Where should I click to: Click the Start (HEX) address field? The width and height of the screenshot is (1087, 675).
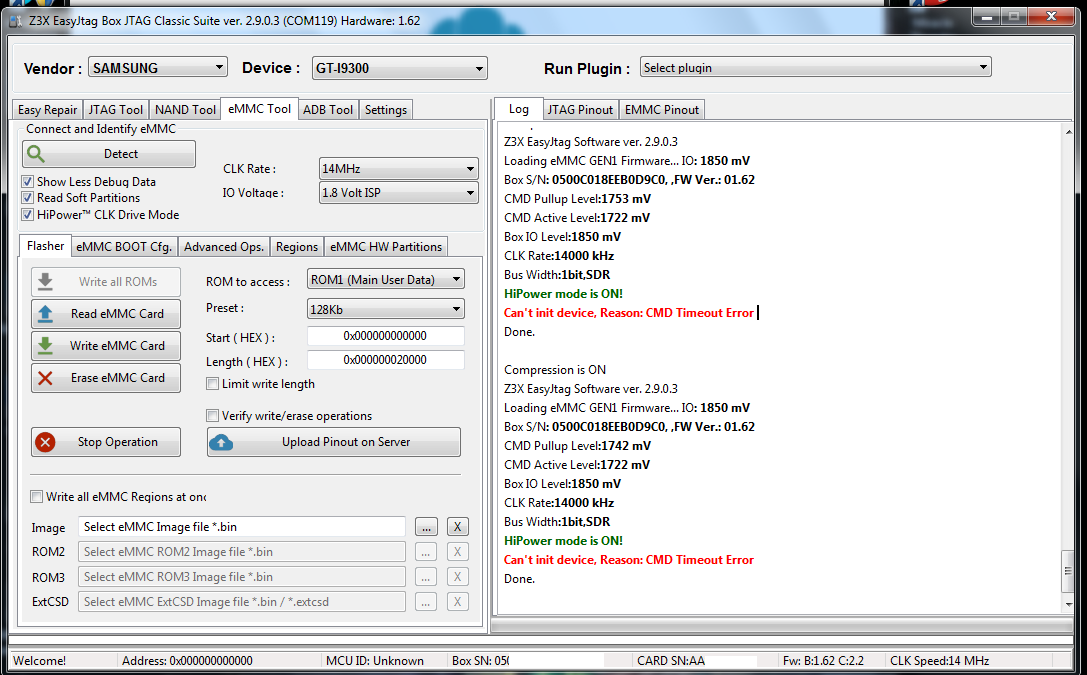[x=385, y=336]
